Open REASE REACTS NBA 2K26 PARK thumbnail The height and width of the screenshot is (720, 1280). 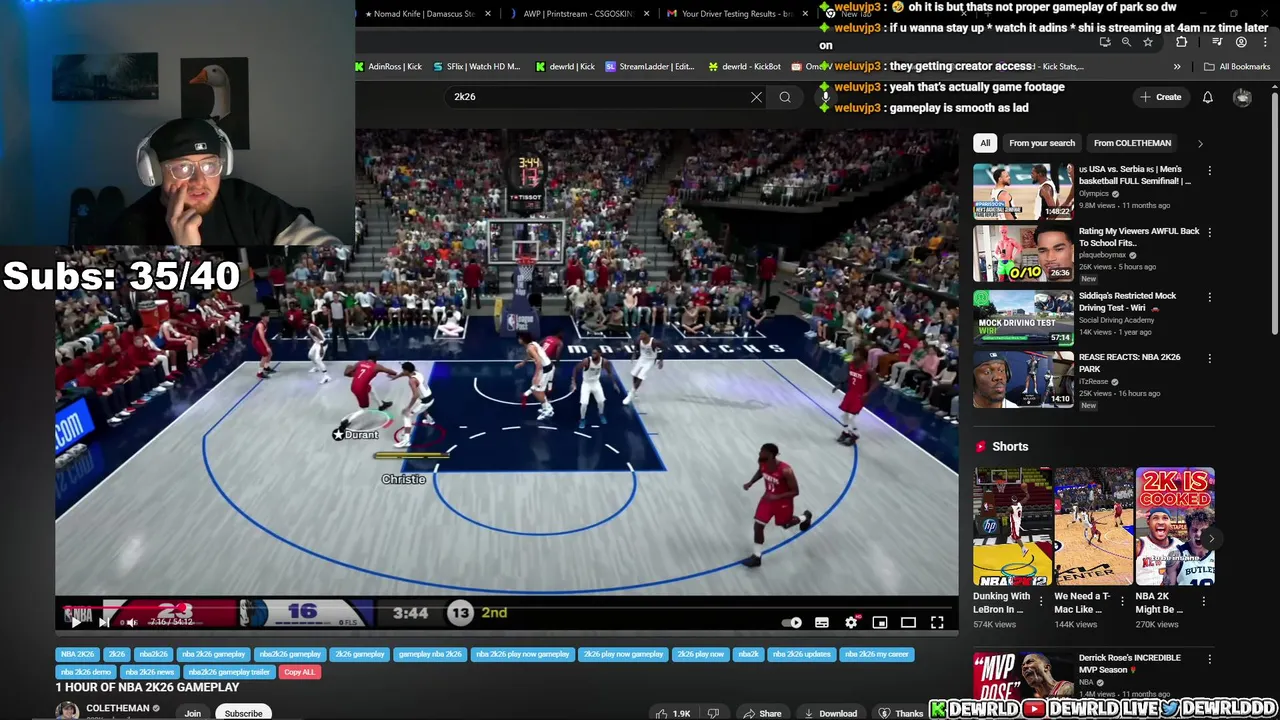pos(1023,379)
